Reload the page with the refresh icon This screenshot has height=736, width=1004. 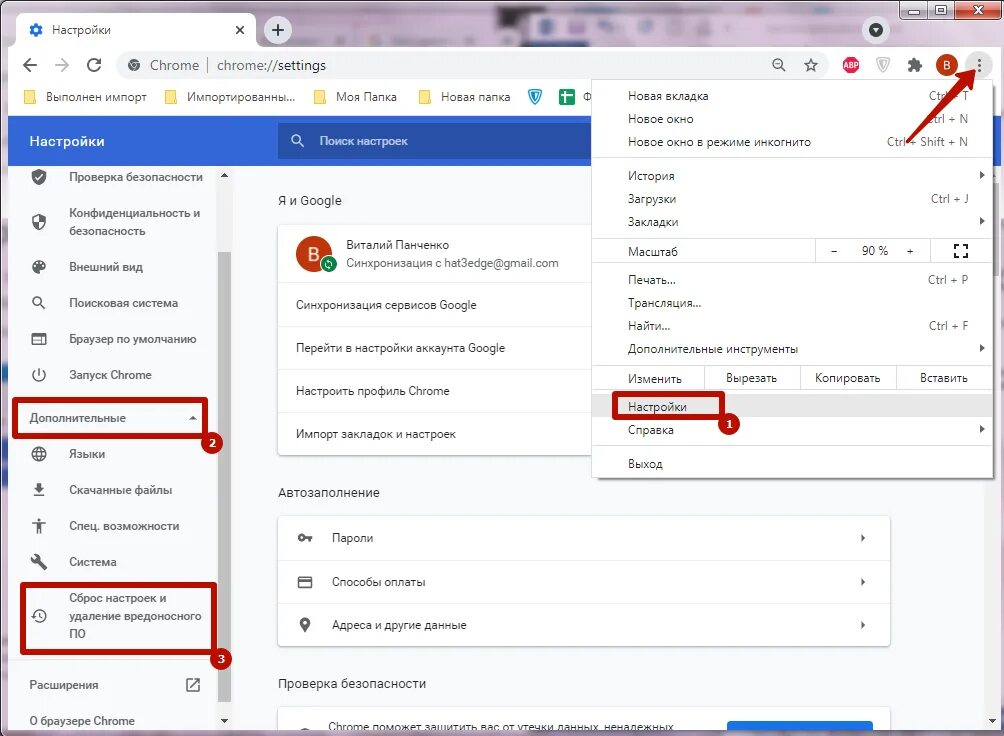pos(94,65)
